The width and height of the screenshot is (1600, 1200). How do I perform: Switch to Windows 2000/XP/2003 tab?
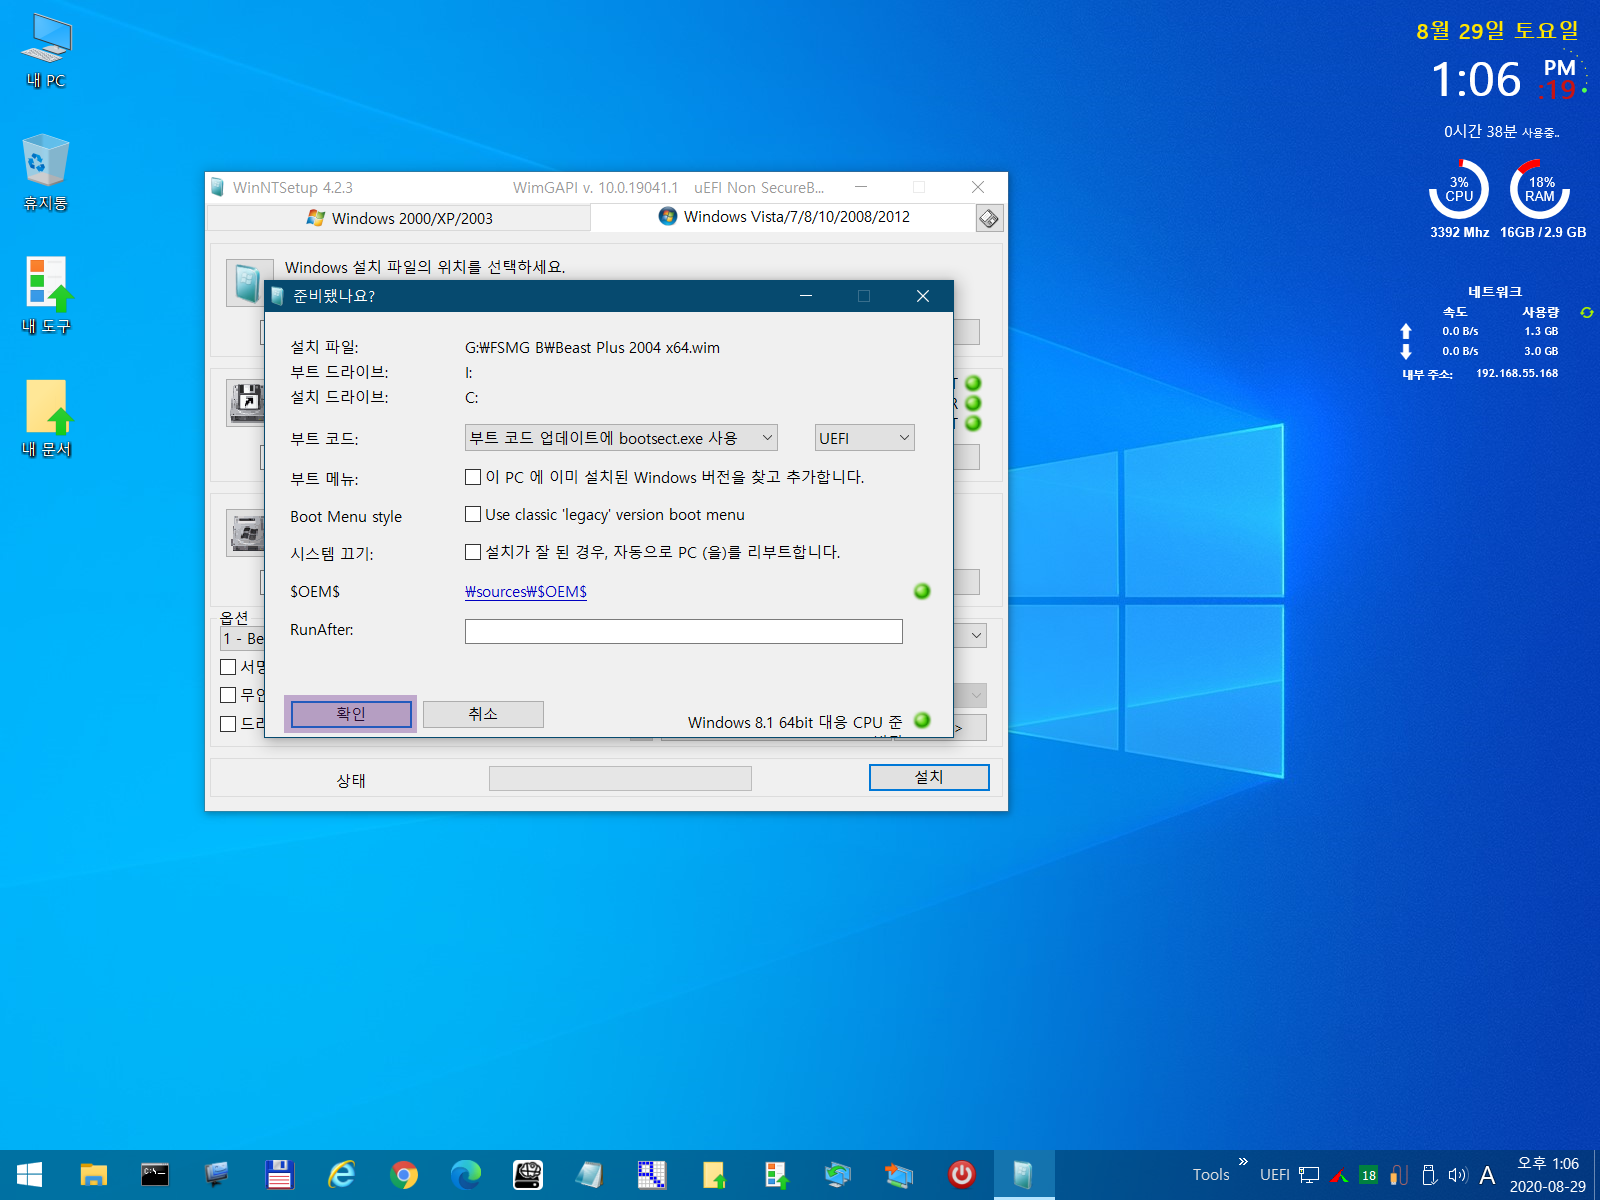399,218
